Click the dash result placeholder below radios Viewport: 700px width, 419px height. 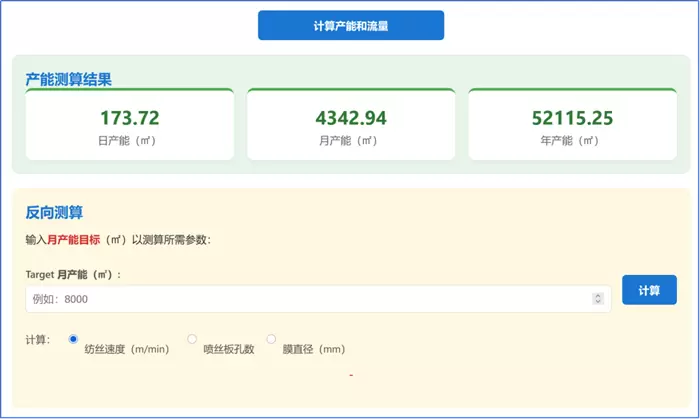point(351,375)
